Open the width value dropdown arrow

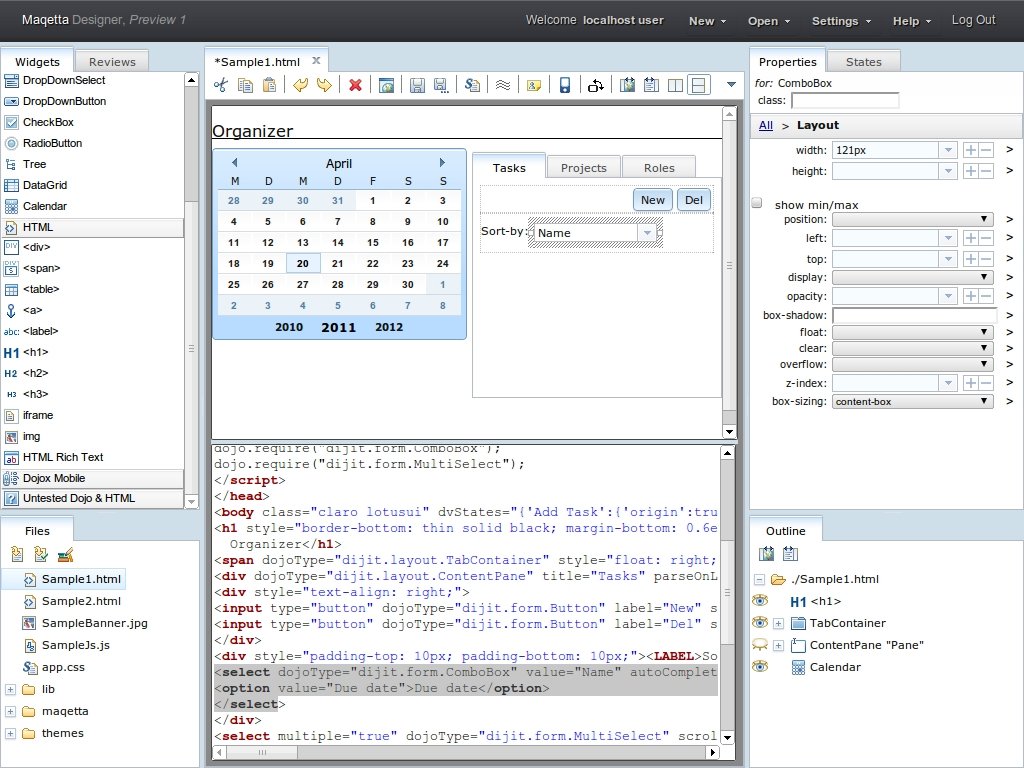tap(948, 150)
